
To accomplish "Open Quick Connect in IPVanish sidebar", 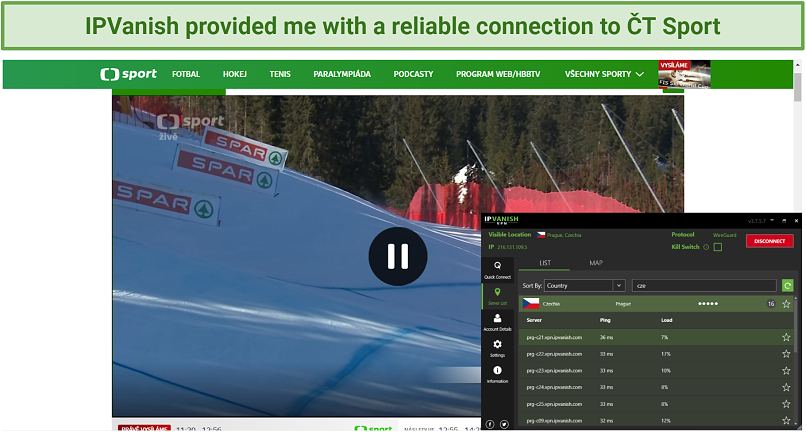I will (497, 271).
